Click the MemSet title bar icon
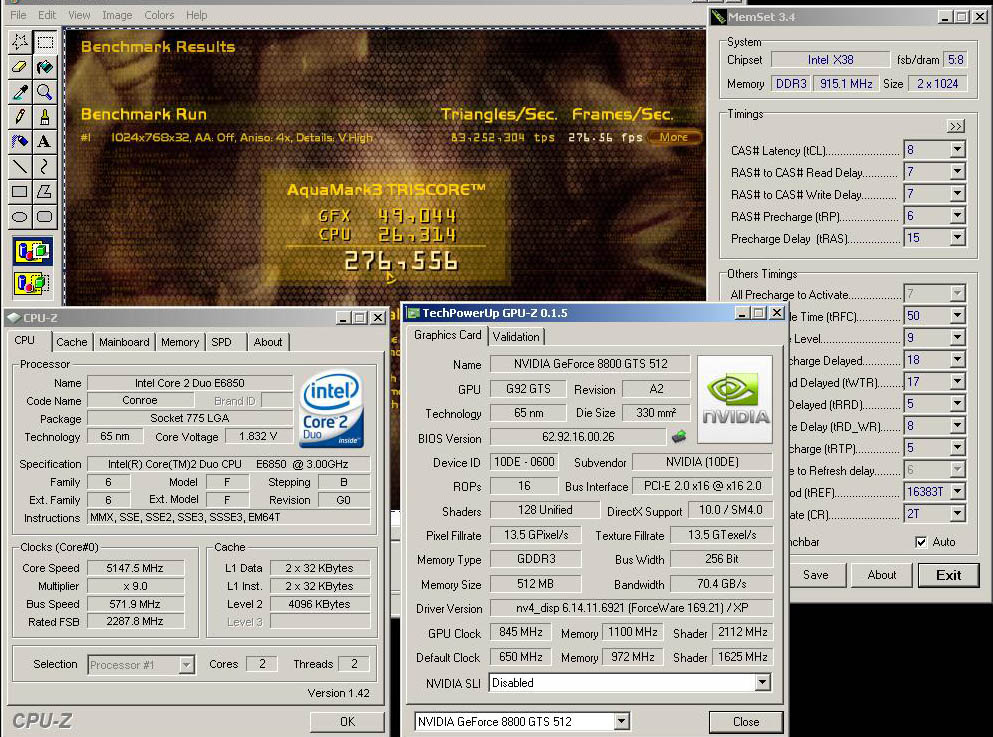 (718, 17)
